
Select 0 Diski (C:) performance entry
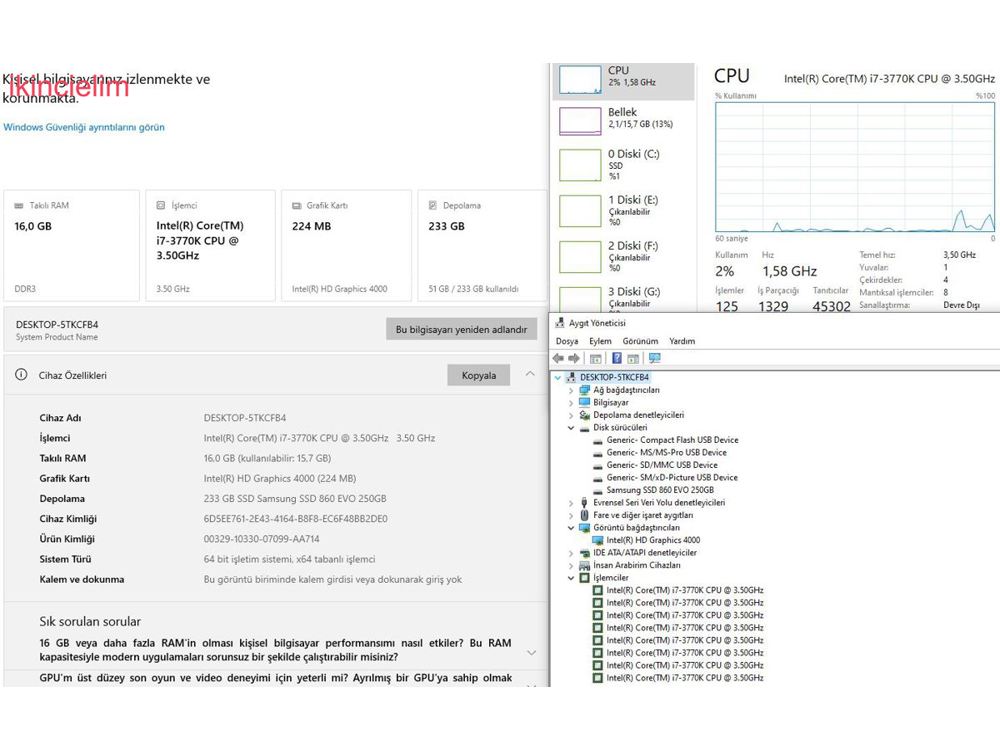pos(623,165)
